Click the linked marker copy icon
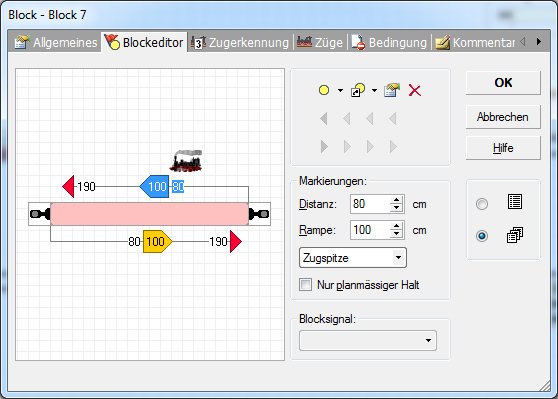This screenshot has width=558, height=399. pyautogui.click(x=358, y=90)
